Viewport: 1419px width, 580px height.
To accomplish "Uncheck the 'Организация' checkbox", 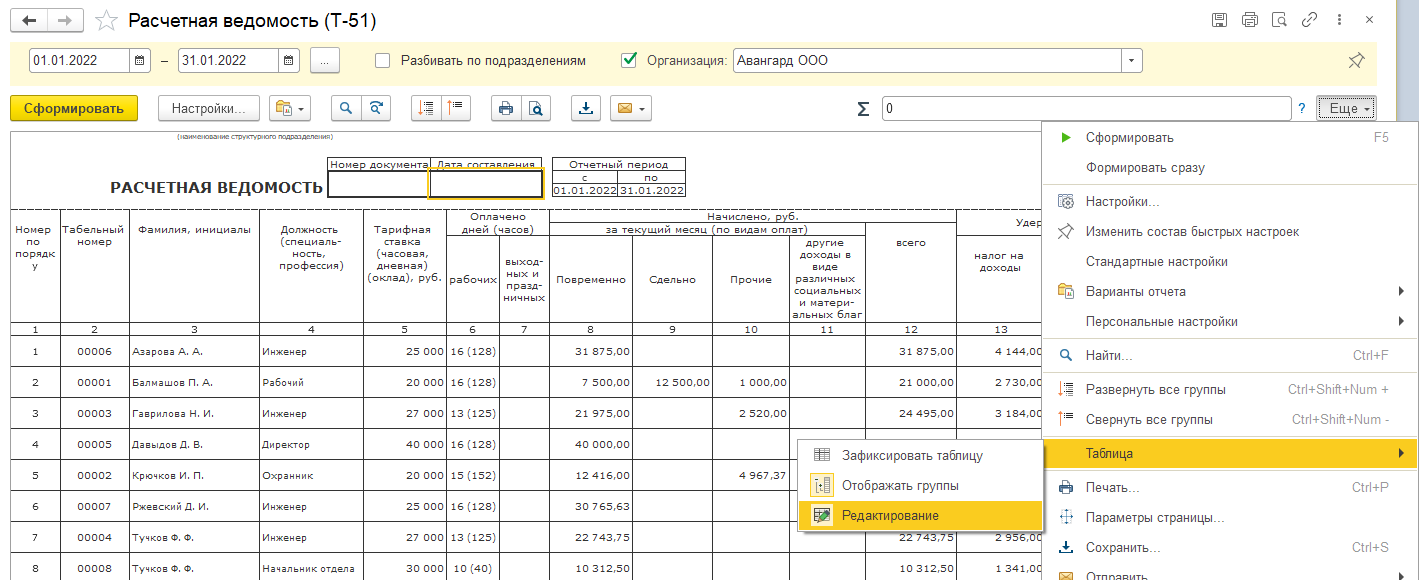I will click(x=629, y=61).
